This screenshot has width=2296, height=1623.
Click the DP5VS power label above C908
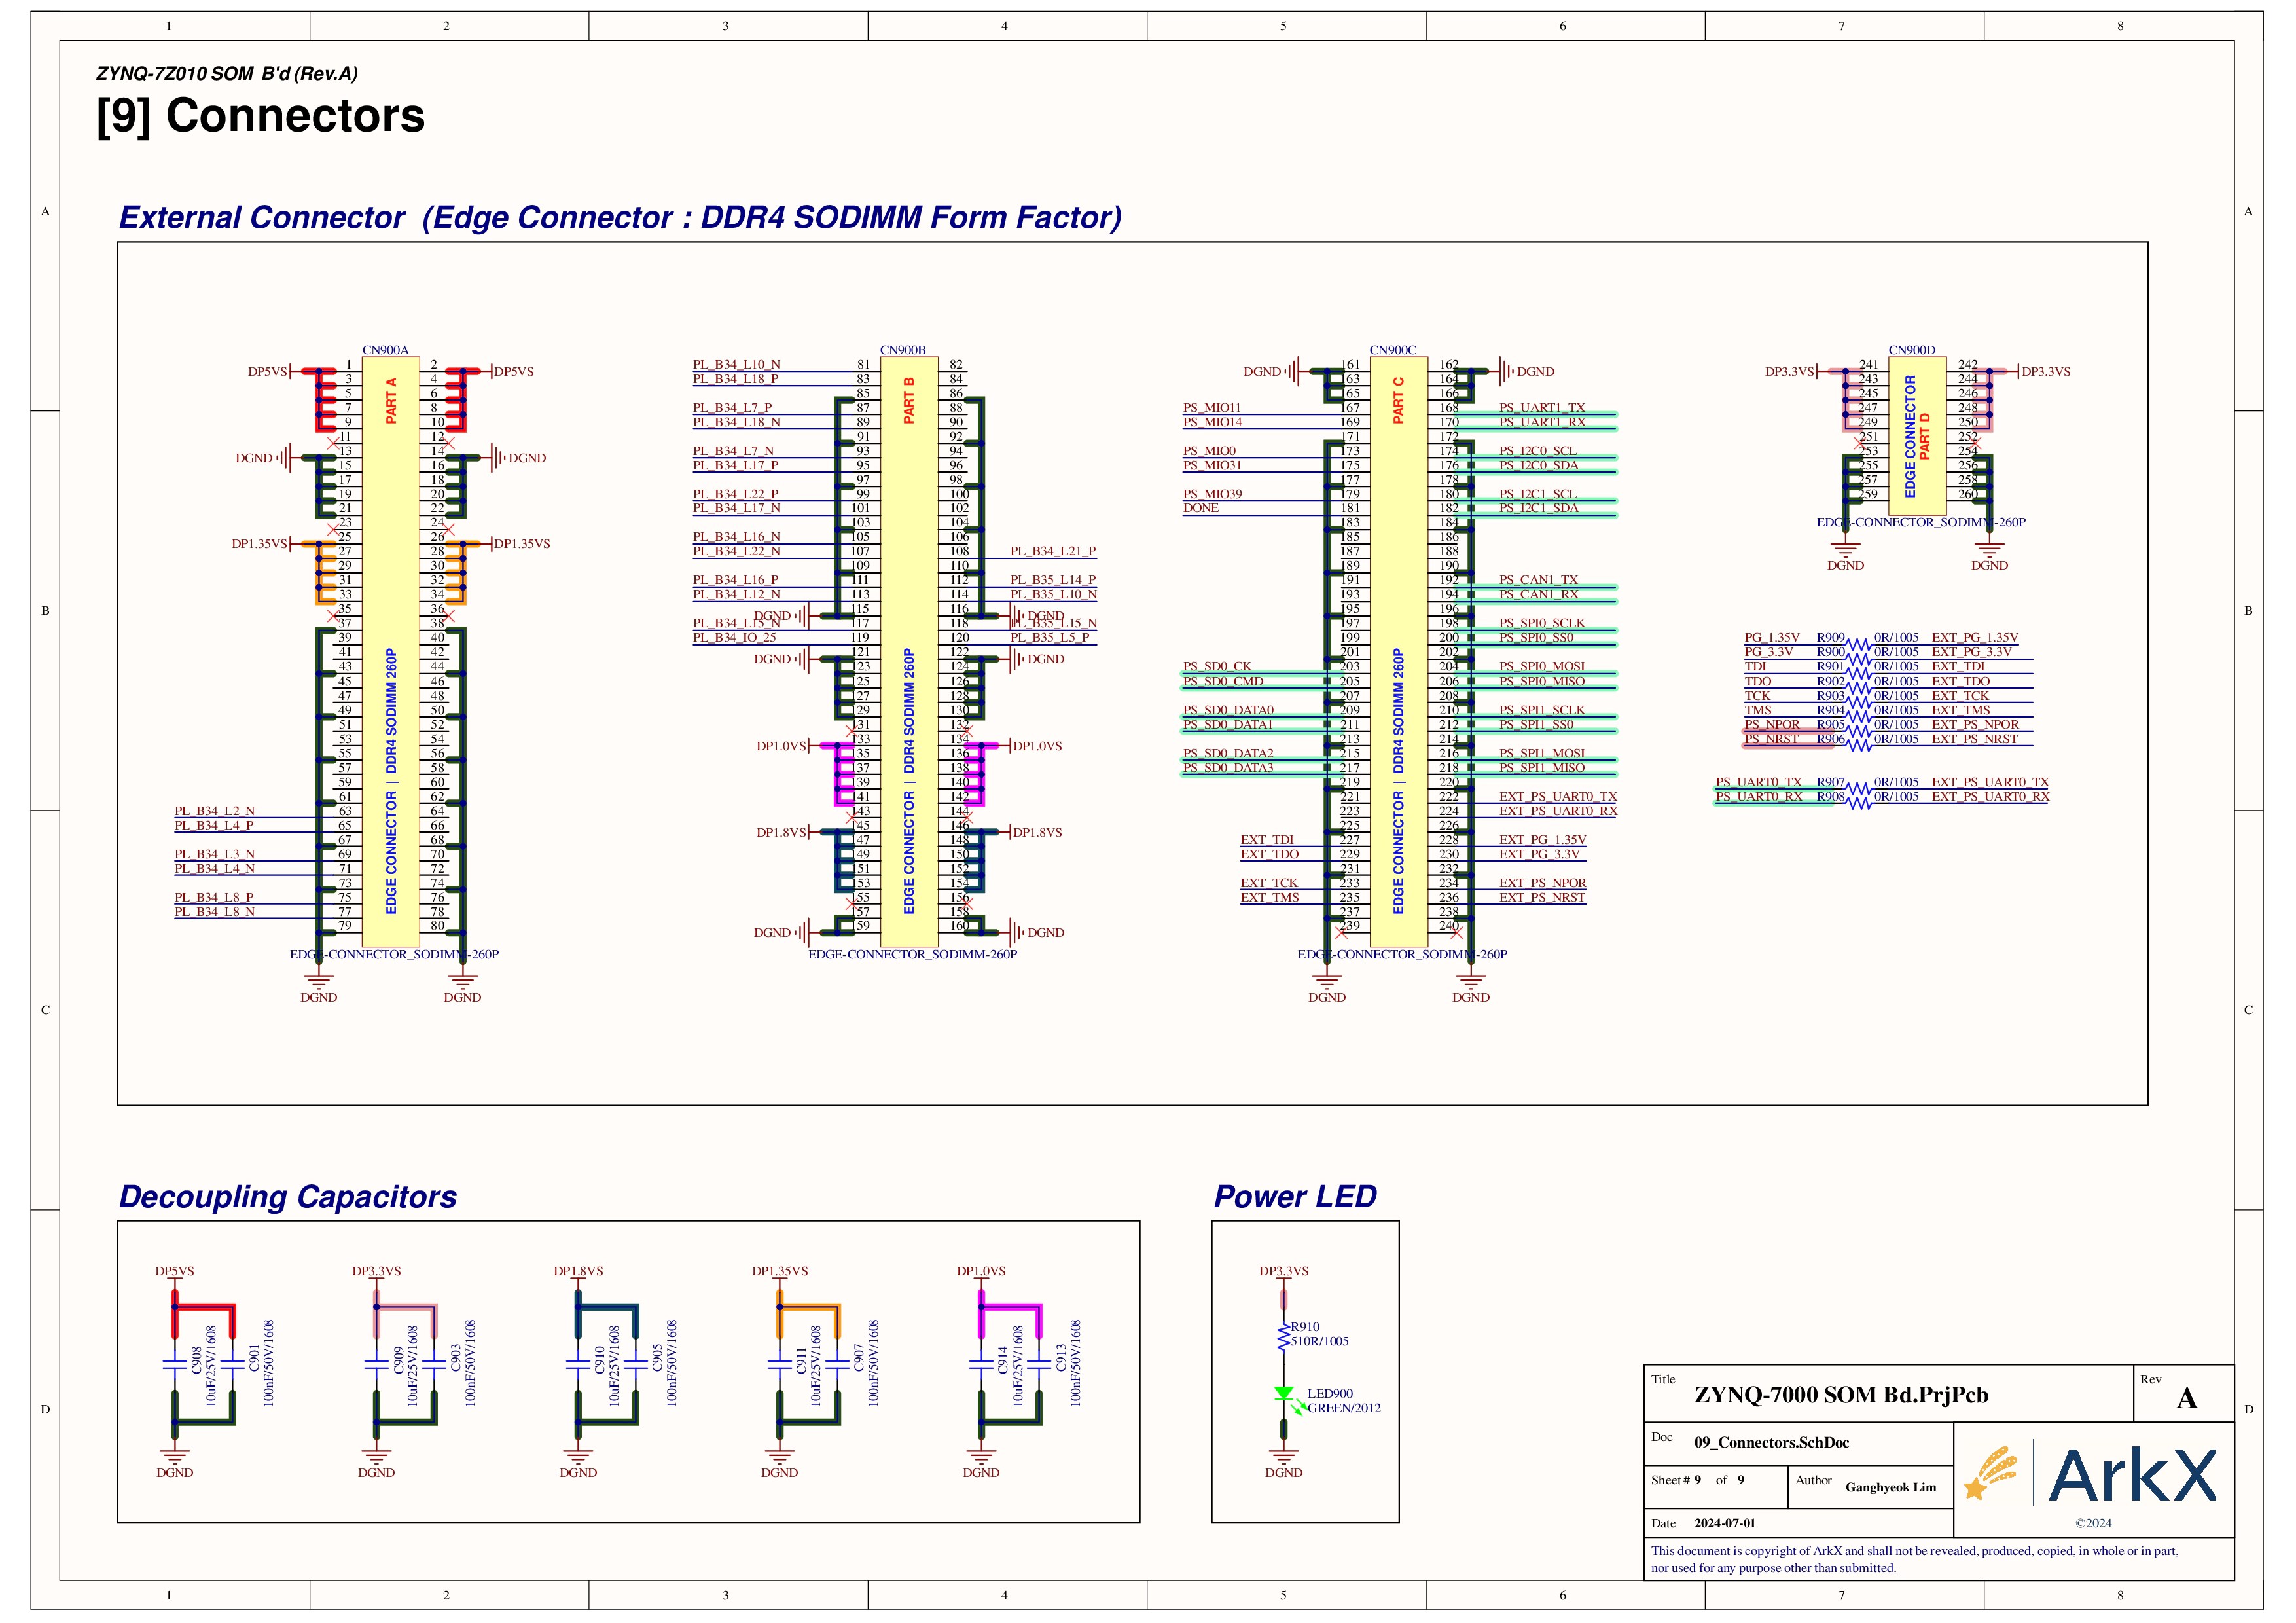pos(175,1271)
